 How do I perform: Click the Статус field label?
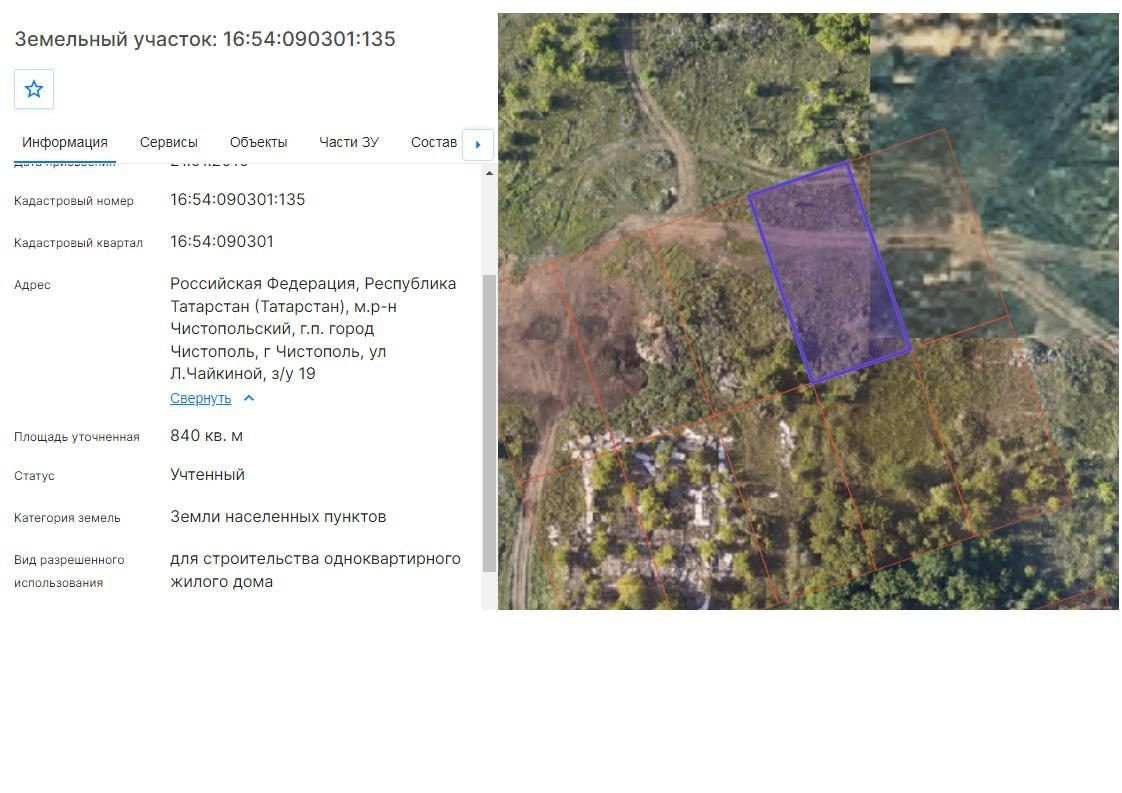34,476
